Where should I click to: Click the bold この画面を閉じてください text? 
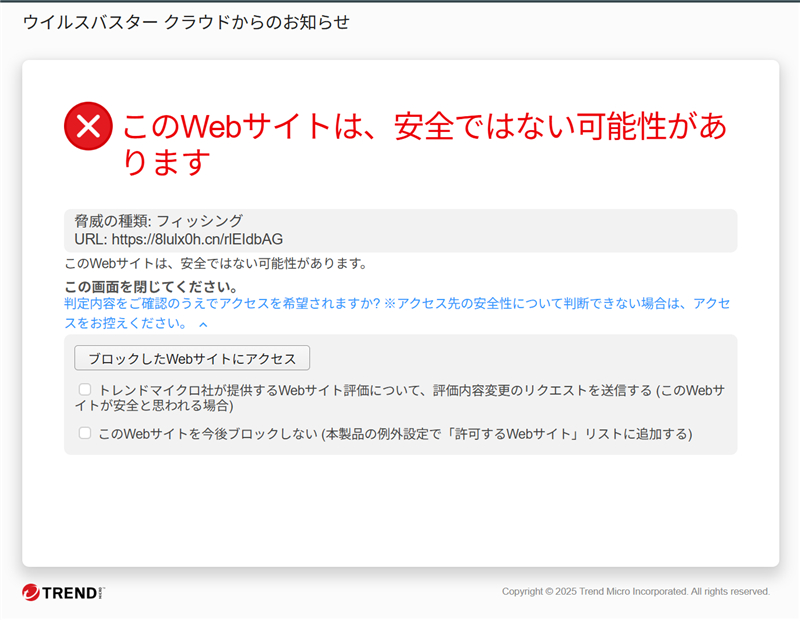(151, 286)
